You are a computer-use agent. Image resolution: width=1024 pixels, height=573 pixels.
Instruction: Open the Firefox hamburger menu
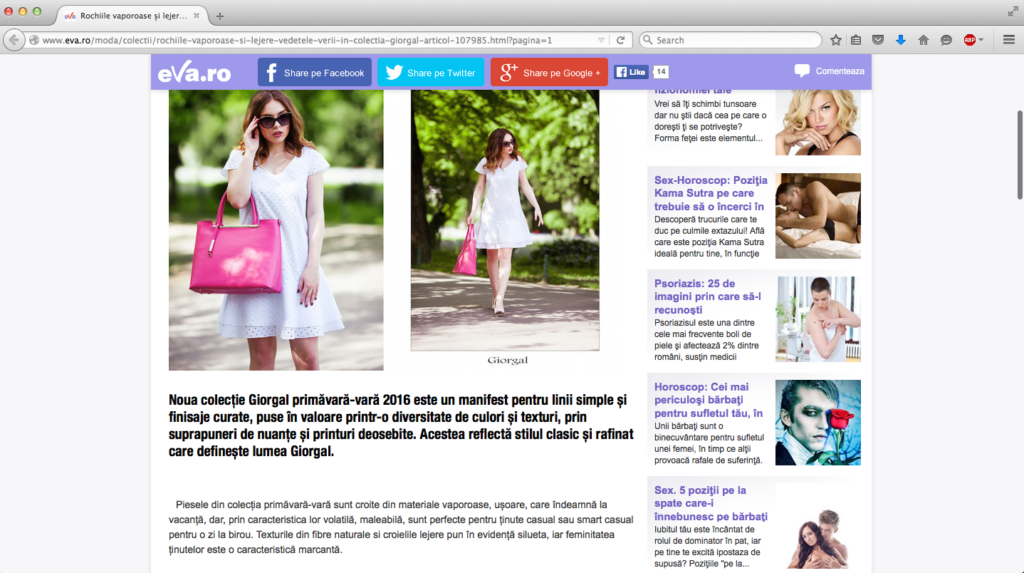point(1008,40)
